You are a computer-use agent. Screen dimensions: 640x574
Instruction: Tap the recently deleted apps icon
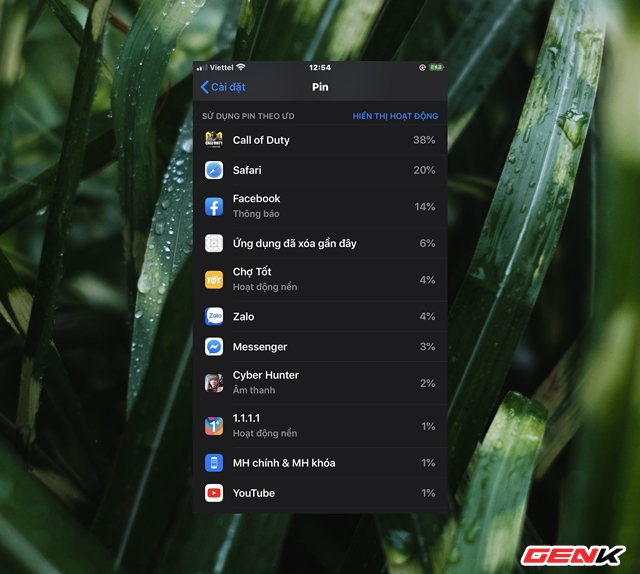[x=213, y=243]
